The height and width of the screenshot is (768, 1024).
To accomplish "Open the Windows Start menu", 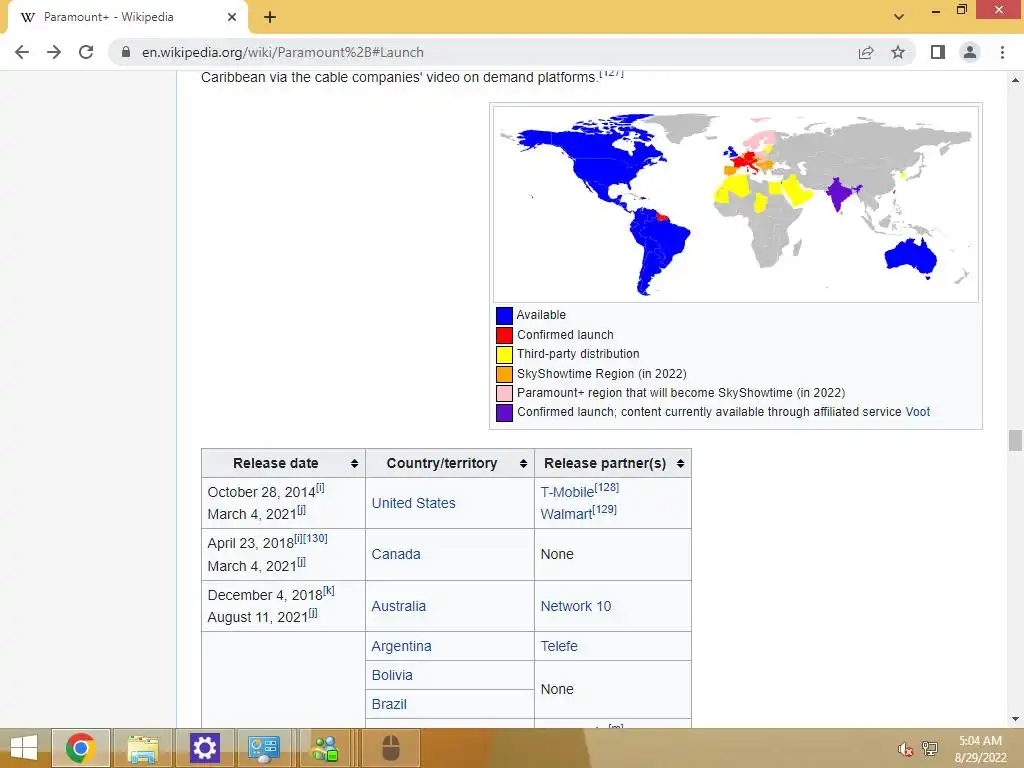I will tap(24, 748).
